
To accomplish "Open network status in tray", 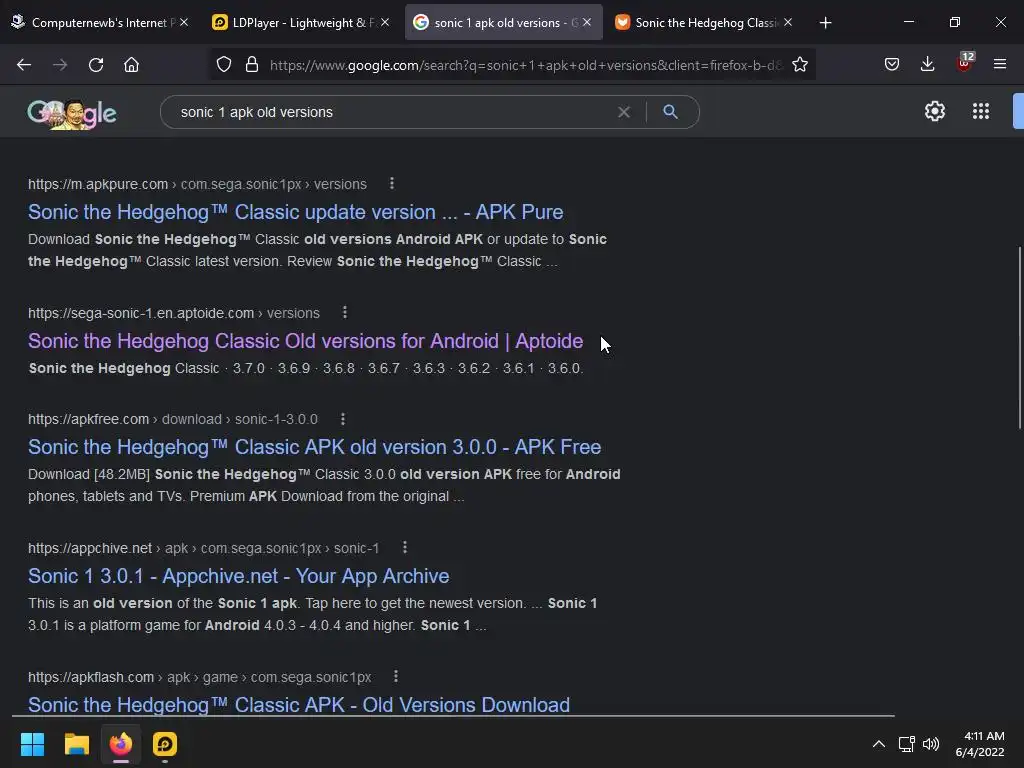I will click(906, 744).
